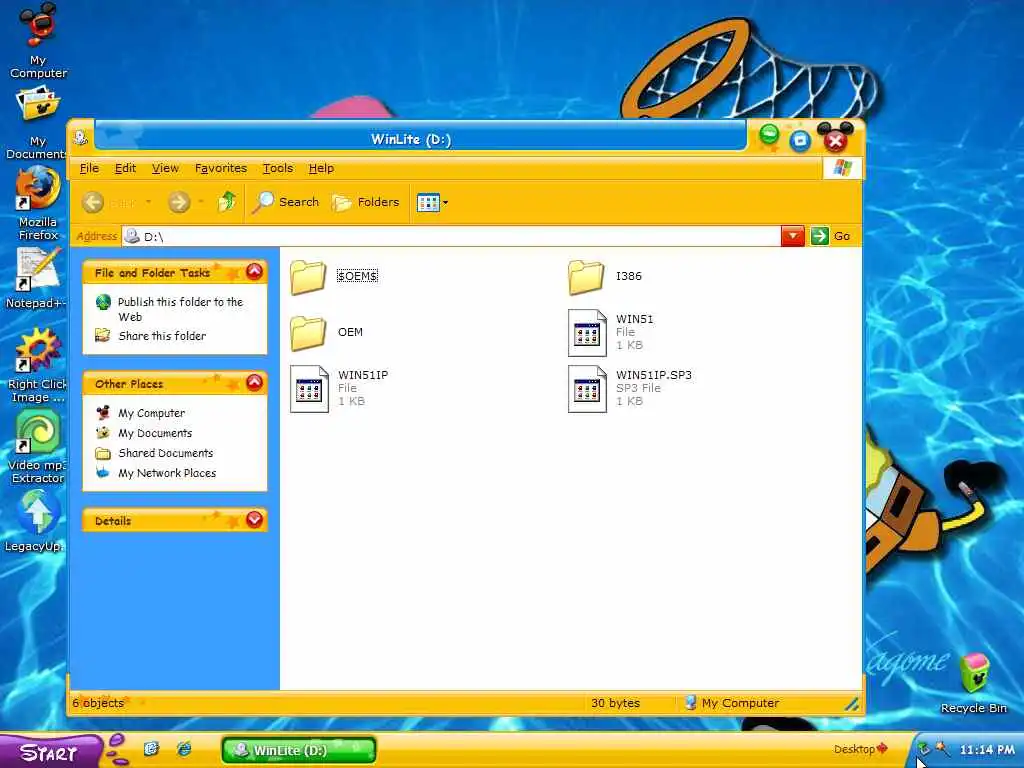
Task: Click the window system icon in title bar
Action: coord(81,138)
